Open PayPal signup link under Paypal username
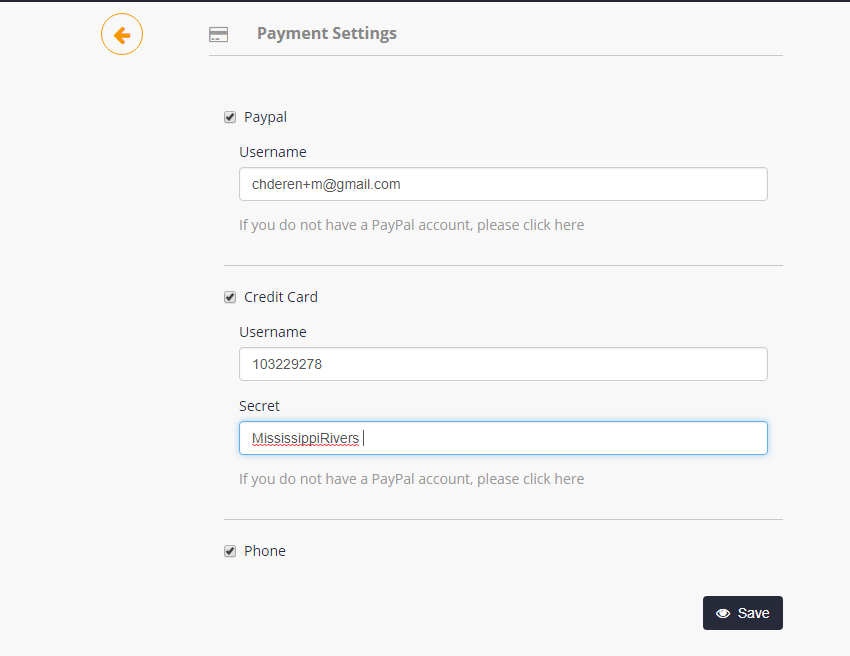The image size is (850, 656). [x=411, y=225]
